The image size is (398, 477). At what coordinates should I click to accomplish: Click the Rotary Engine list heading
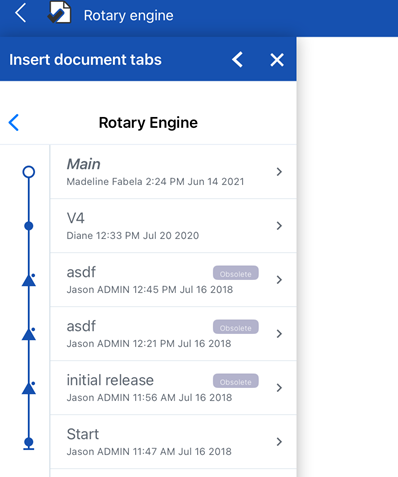[x=148, y=123]
